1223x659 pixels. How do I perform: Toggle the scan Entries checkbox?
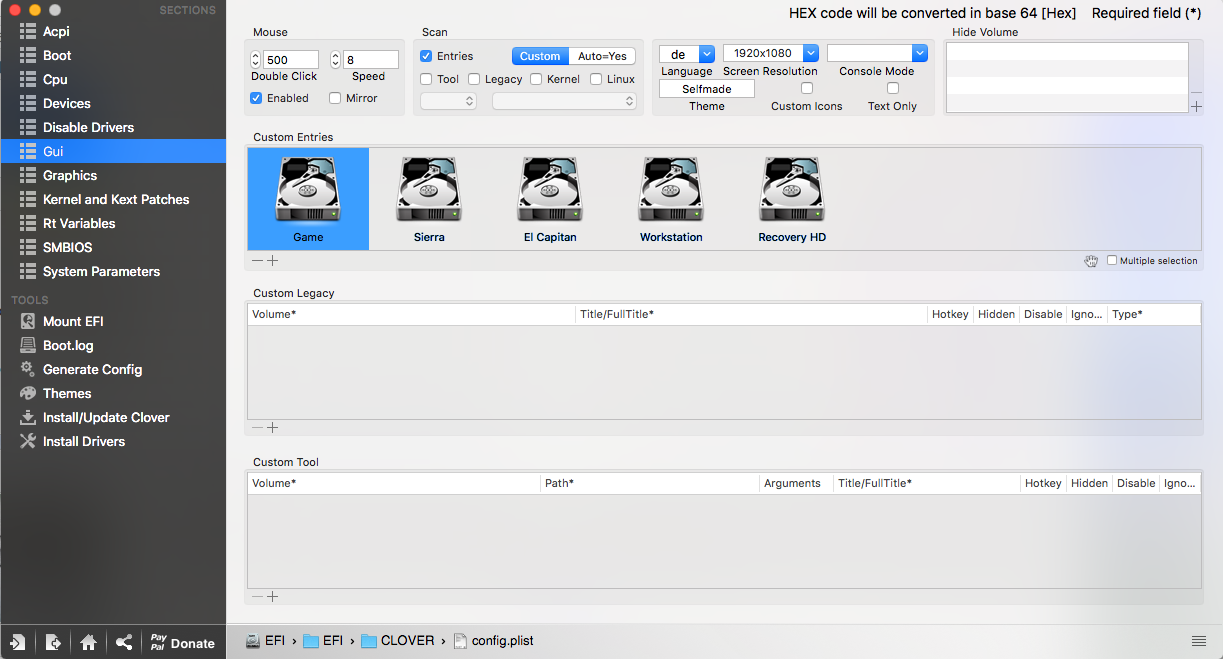[x=426, y=56]
